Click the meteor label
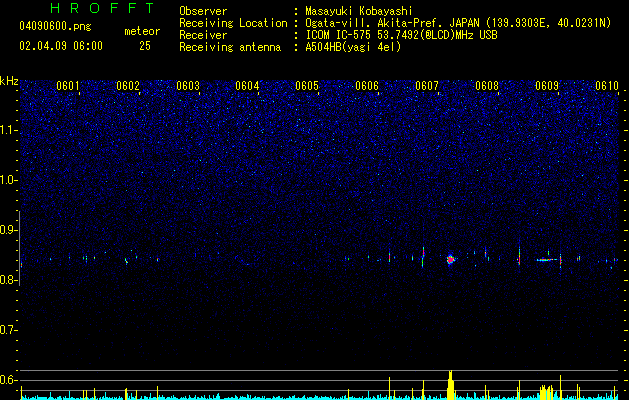 (x=142, y=31)
